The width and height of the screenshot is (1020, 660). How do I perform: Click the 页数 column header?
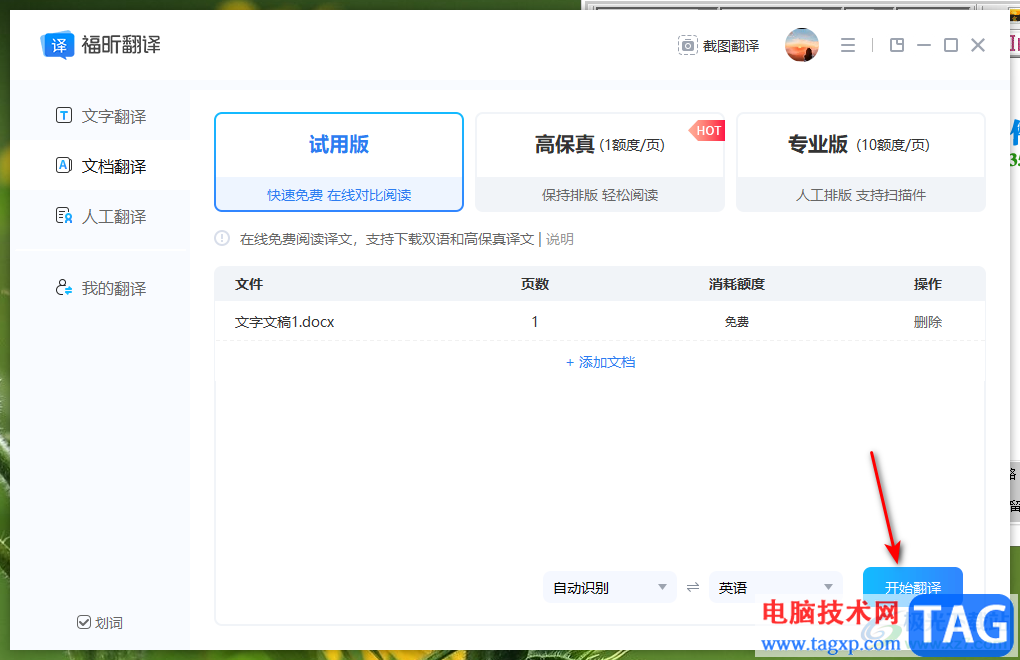[535, 284]
